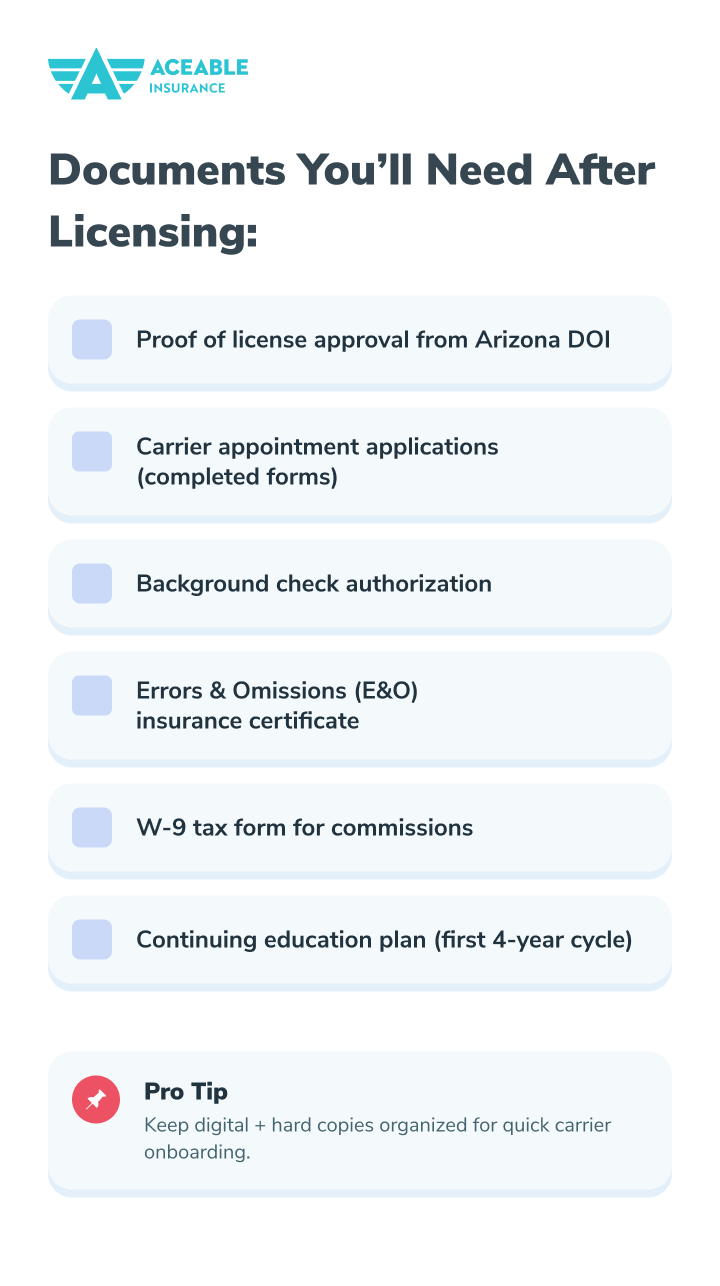Click the Continuing education plan (first 4-year cycle) text
Image resolution: width=720 pixels, height=1286 pixels.
[384, 939]
